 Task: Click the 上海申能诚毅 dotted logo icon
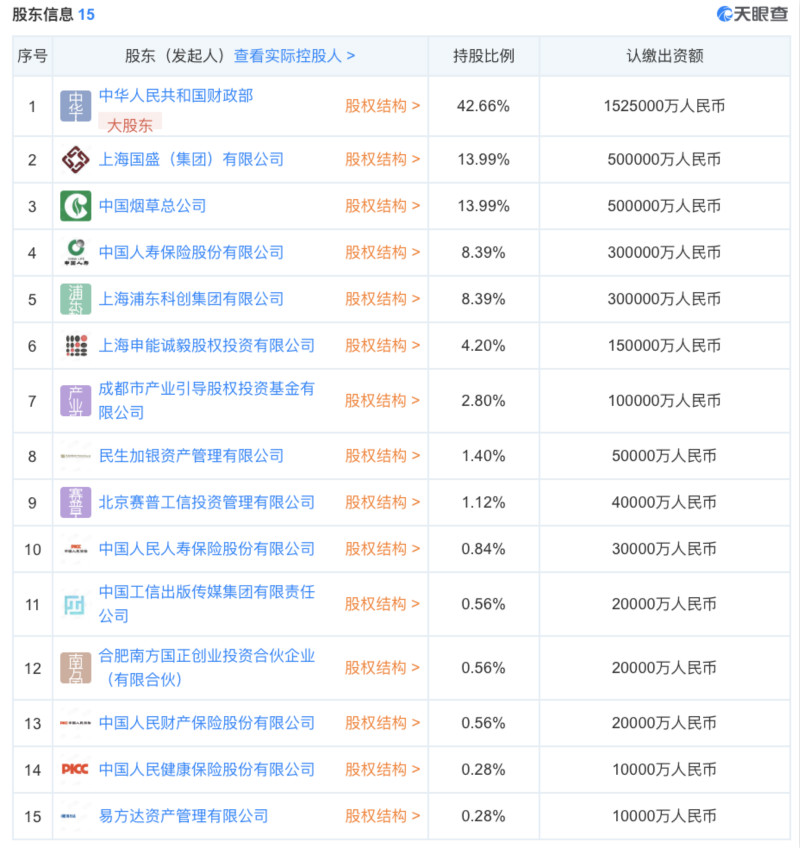click(x=75, y=345)
